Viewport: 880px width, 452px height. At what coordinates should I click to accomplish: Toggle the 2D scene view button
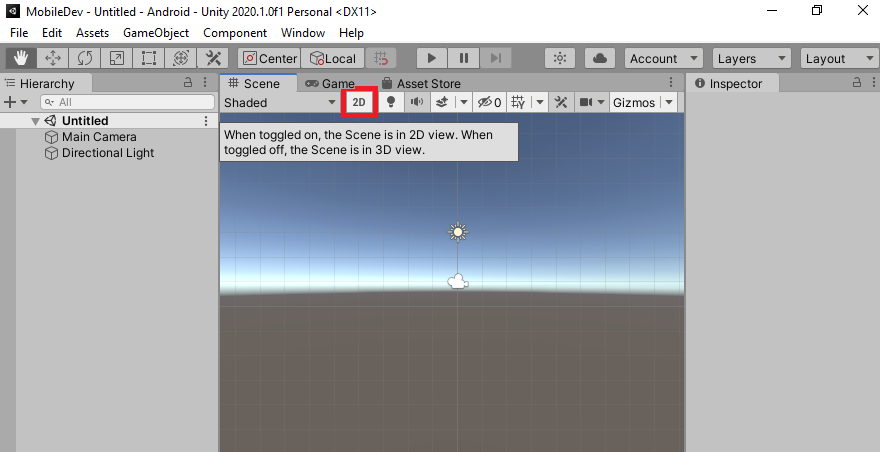point(359,102)
